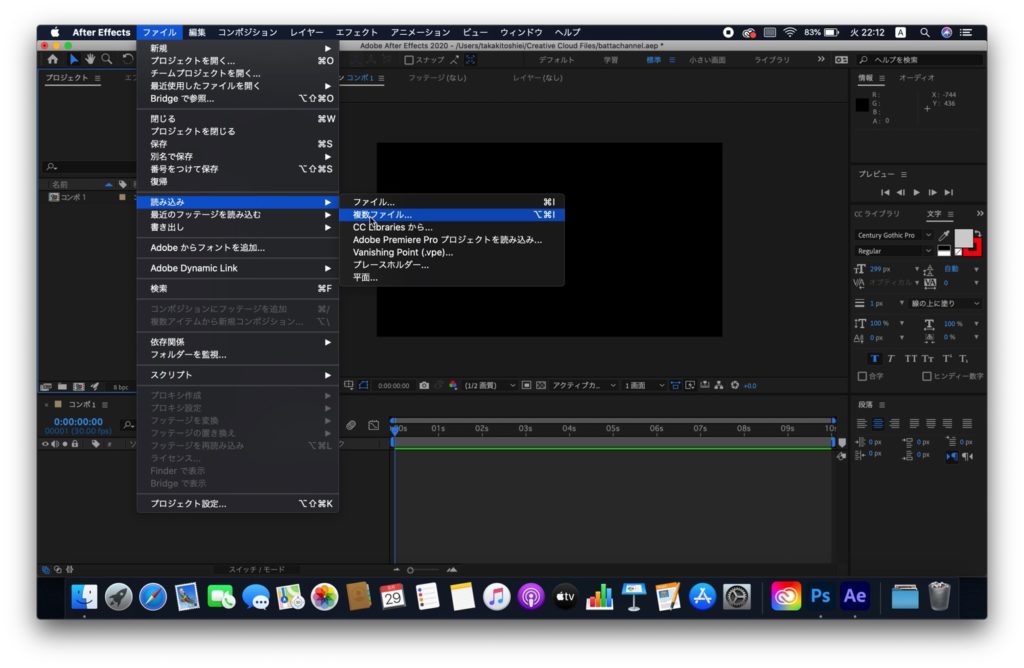
Task: Select the 小さい画面 workspace
Action: pyautogui.click(x=707, y=60)
